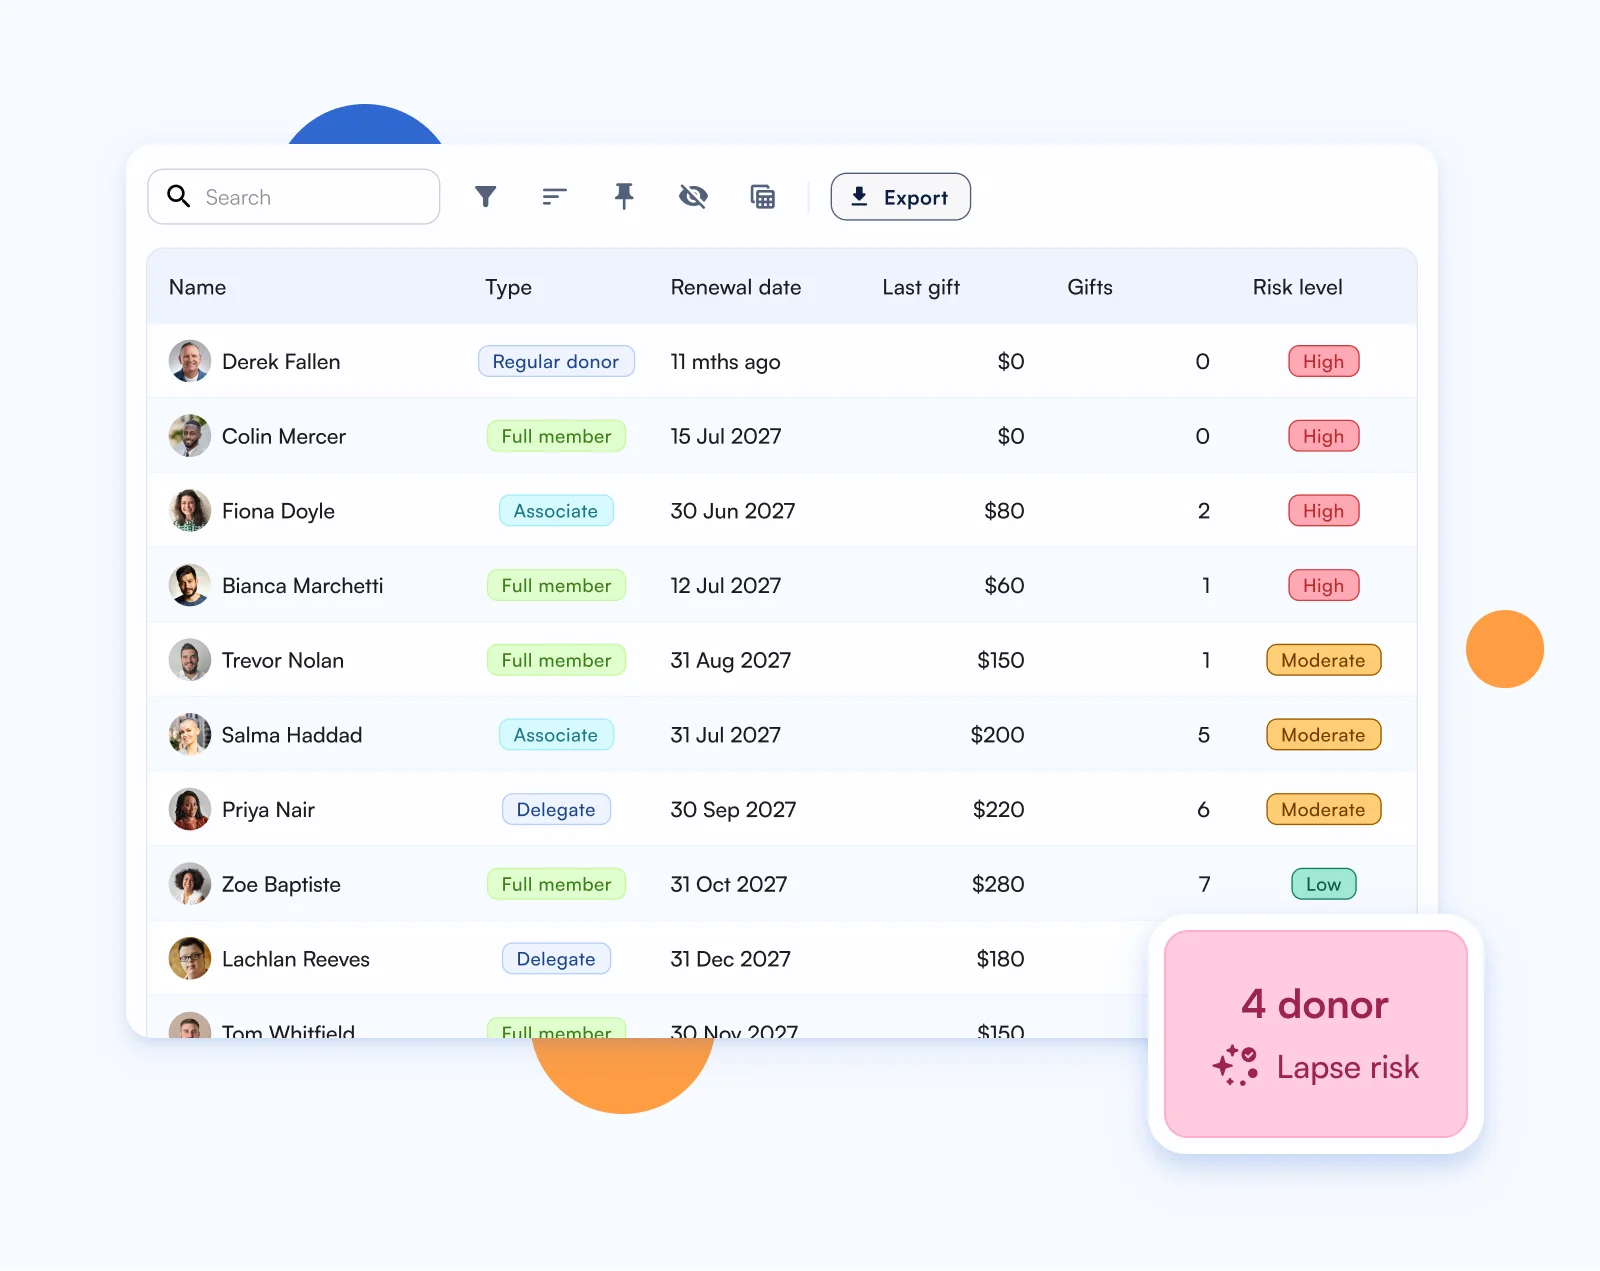Open Bianca Marchetti's avatar

190,585
